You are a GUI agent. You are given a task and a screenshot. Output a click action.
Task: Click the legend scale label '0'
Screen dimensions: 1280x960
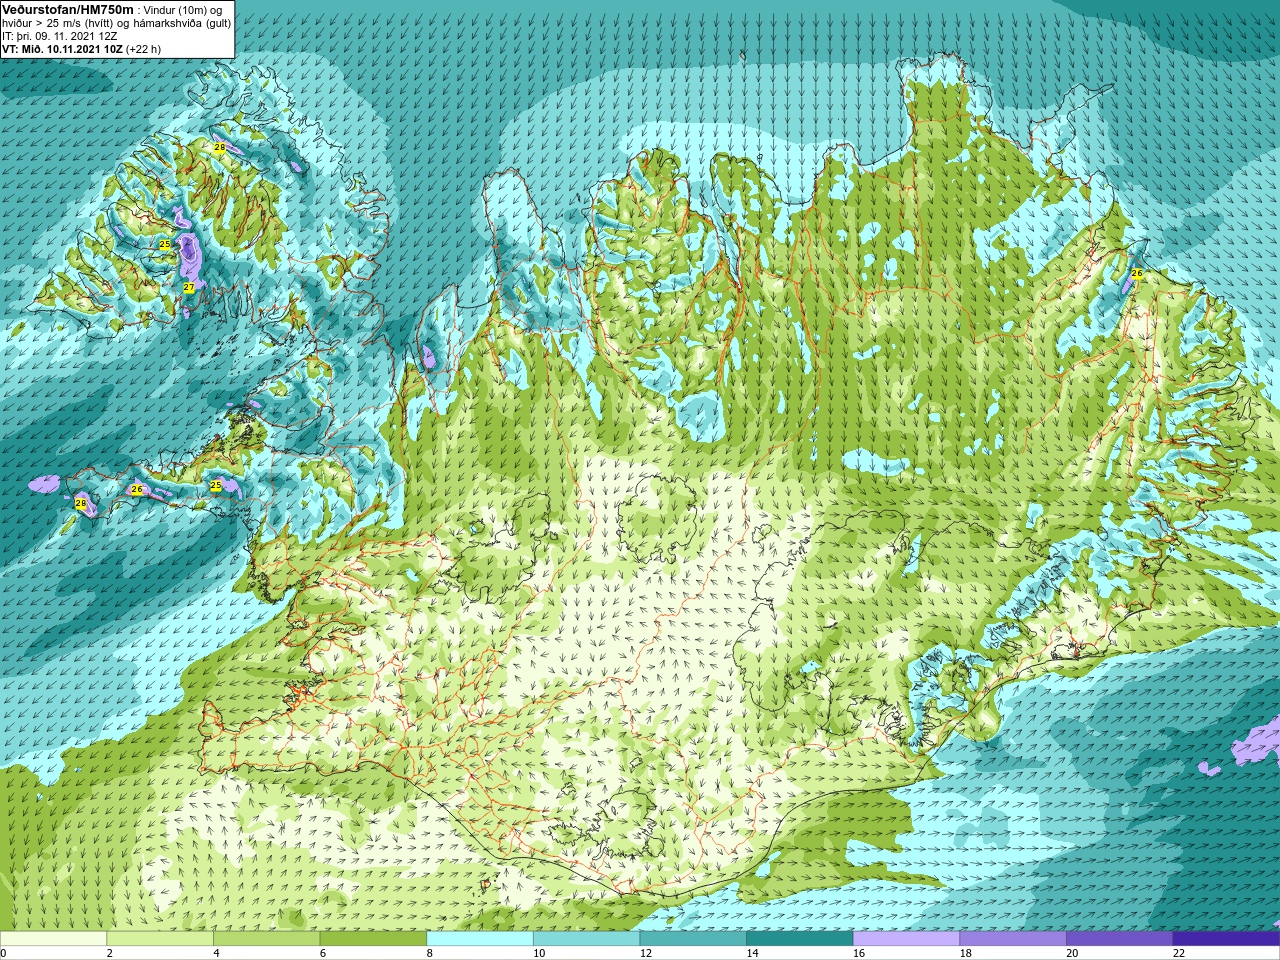coord(3,953)
